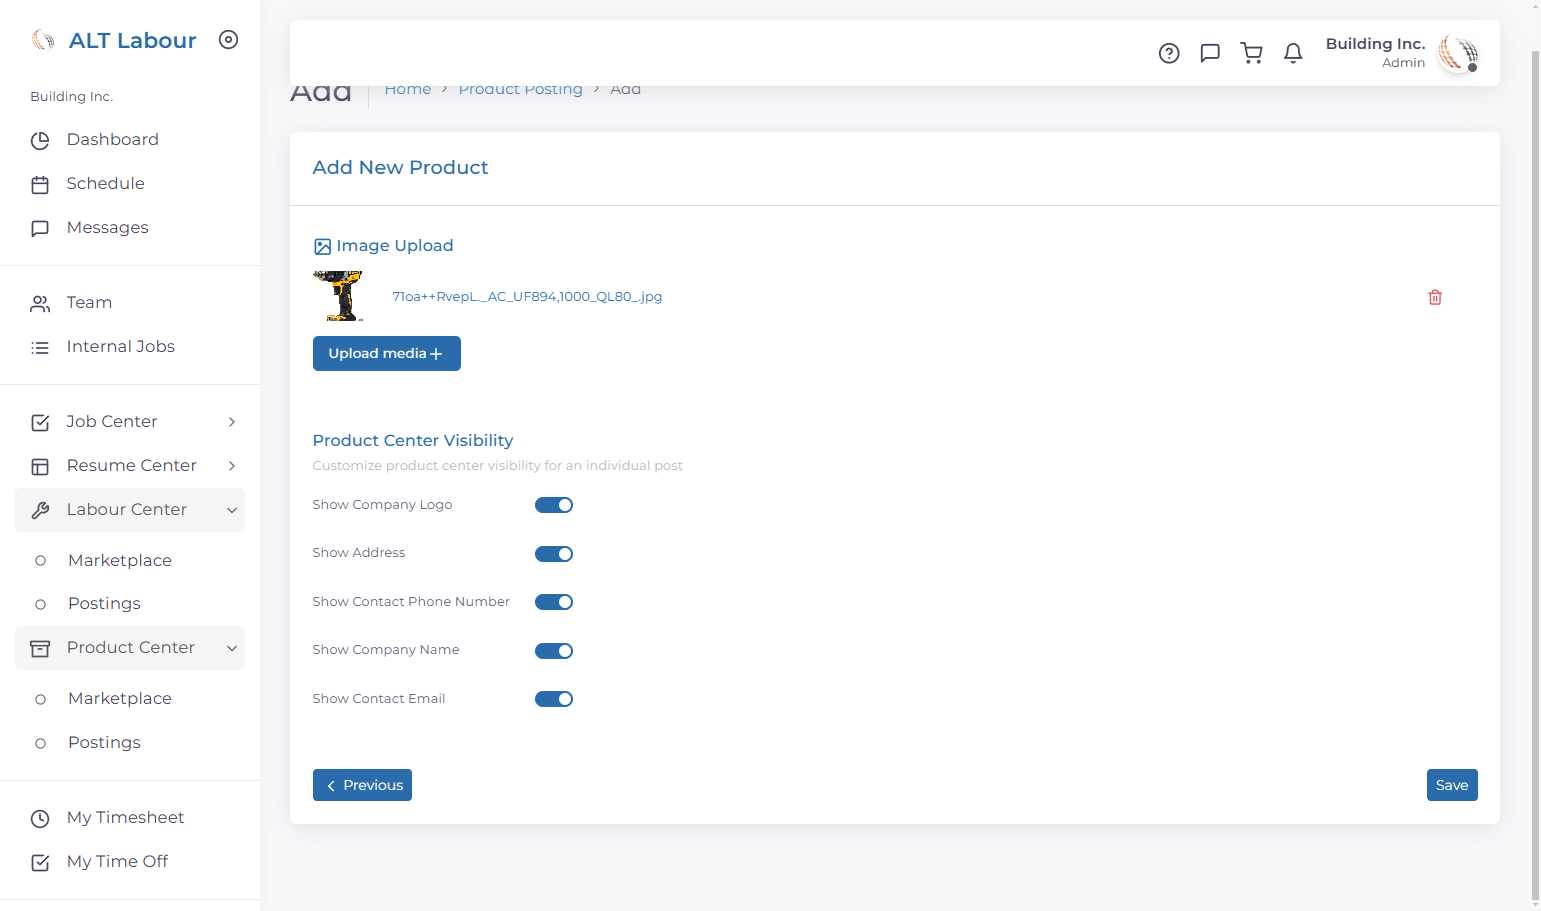Disable the Show Address switch
Viewport: 1541px width, 911px height.
tap(554, 554)
